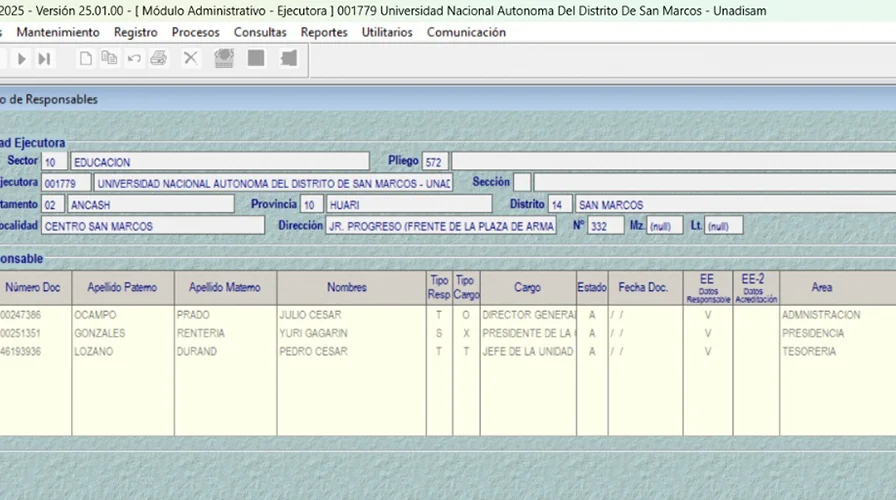The width and height of the screenshot is (896, 500).
Task: Click the TESORERIA area cell
Action: pos(838,351)
